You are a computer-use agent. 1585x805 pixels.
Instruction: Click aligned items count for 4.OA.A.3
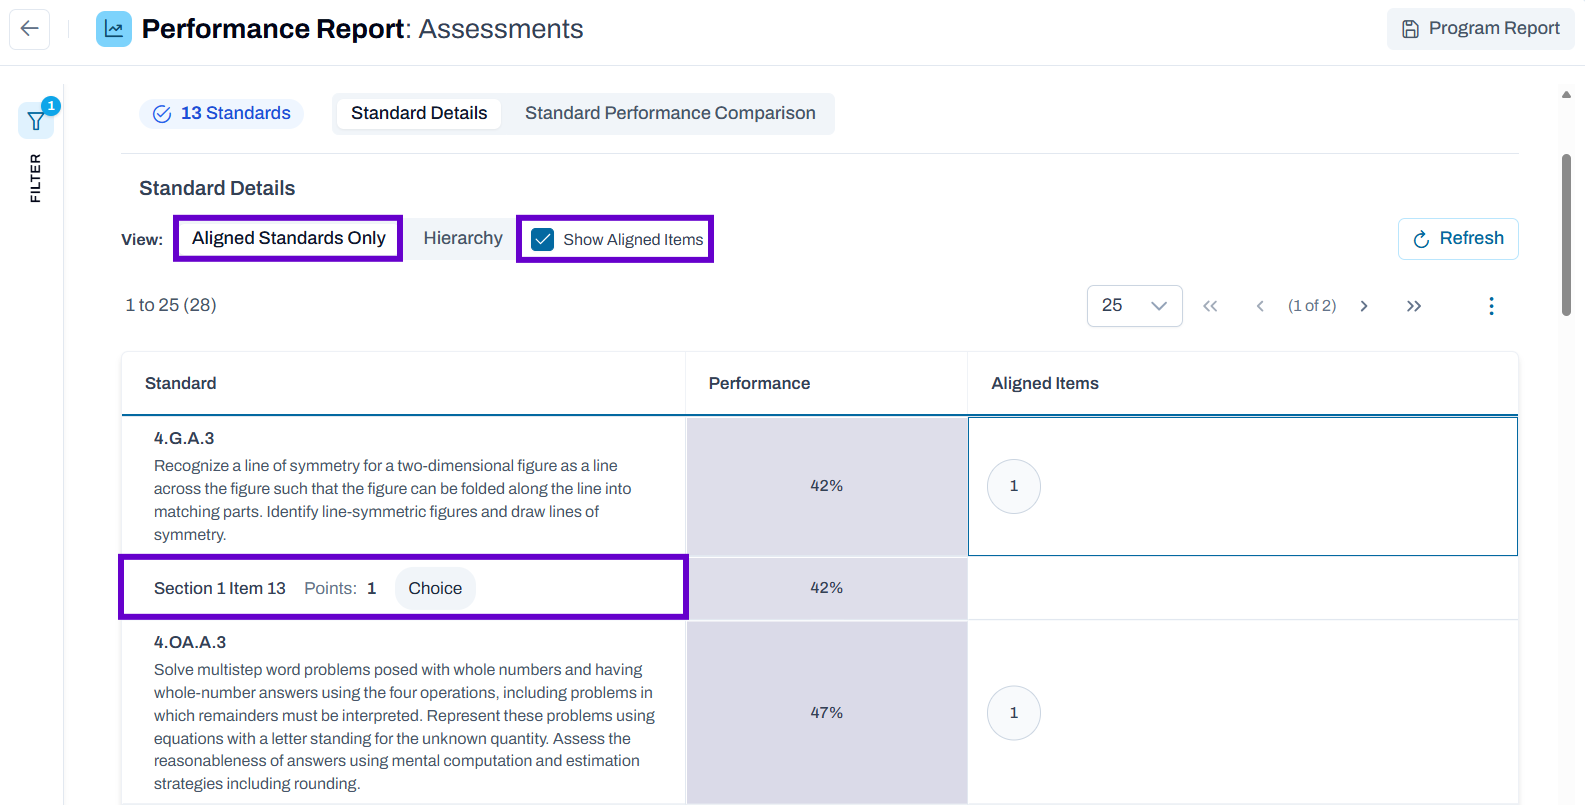tap(1013, 713)
